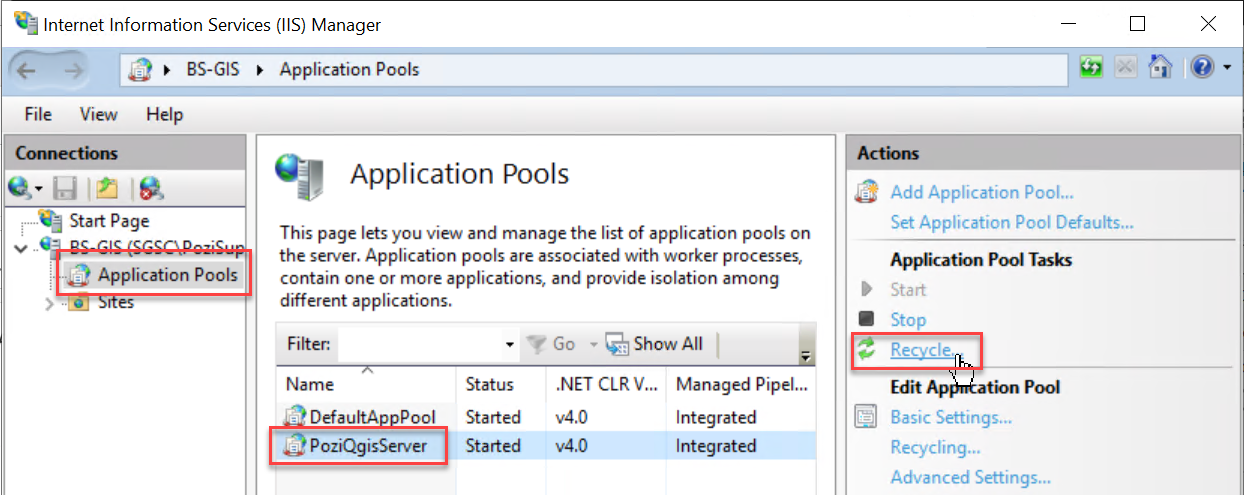Click Set Application Pool Defaults link
Screen dimensions: 1244x495
click(x=1011, y=223)
